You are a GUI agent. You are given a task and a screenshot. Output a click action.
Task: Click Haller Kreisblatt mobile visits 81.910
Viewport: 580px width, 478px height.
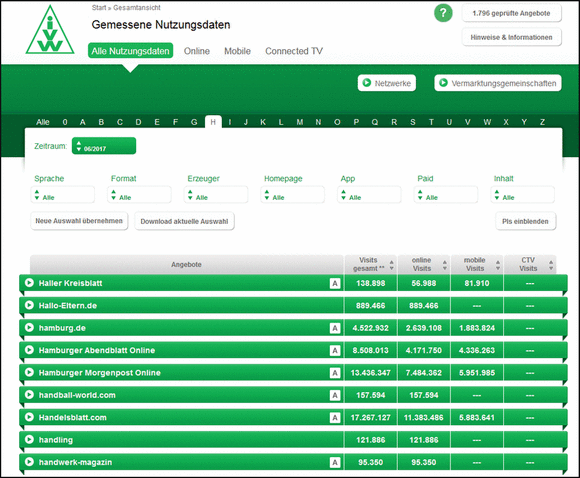click(x=477, y=283)
